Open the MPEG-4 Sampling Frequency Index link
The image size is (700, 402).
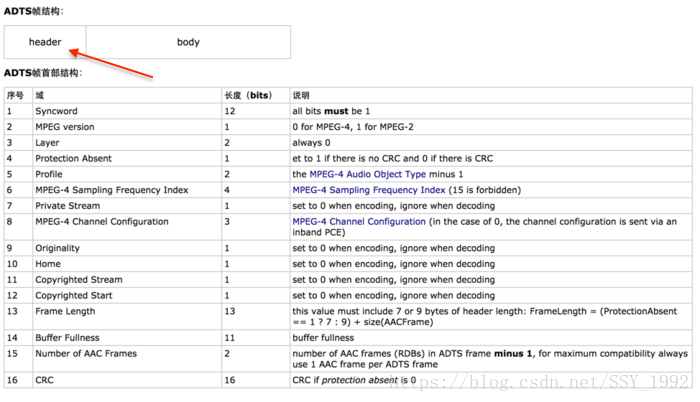pos(369,190)
